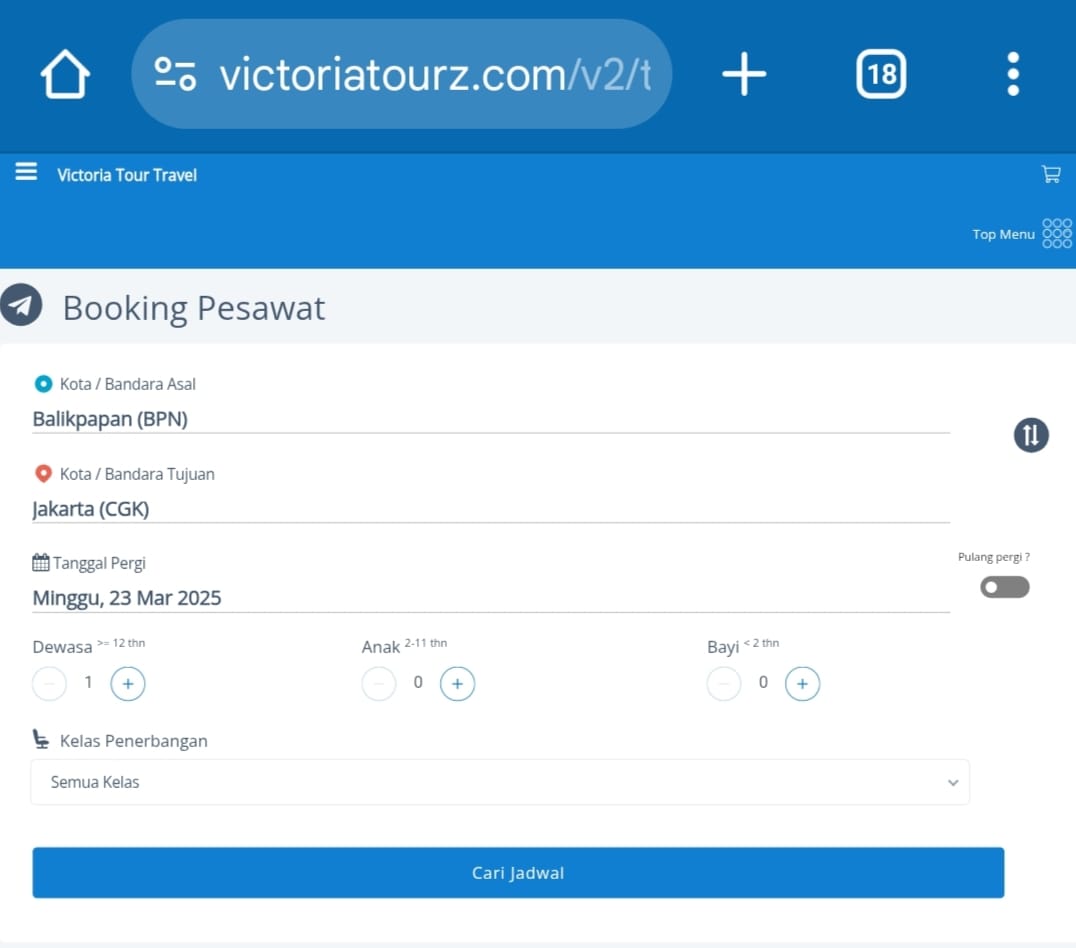Click the calendar icon beside Tanggal Pergi

pyautogui.click(x=40, y=562)
